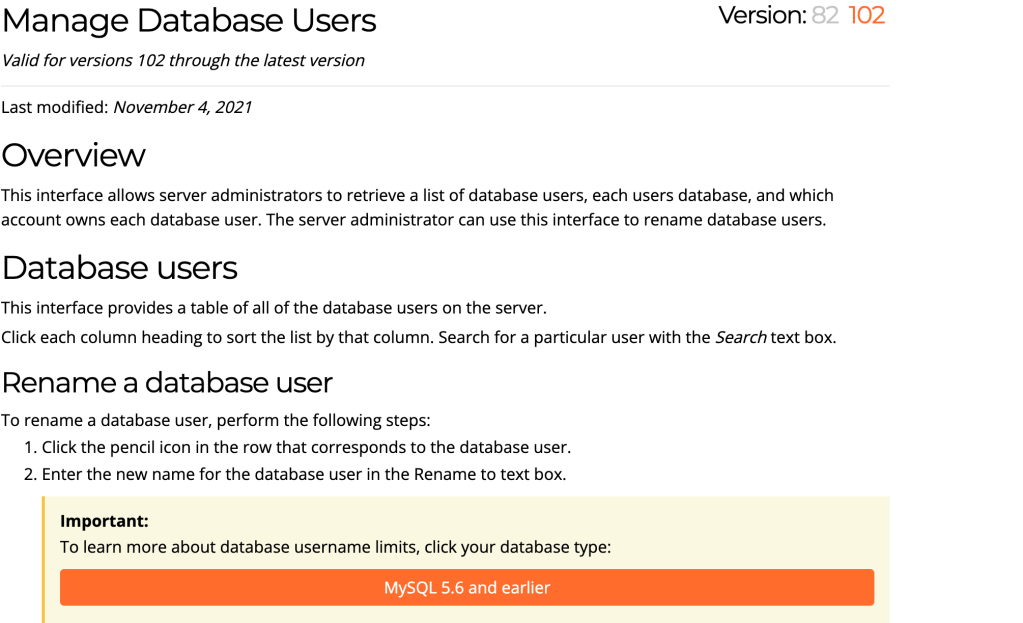Image resolution: width=1023 pixels, height=623 pixels.
Task: Click the Version: label at top right
Action: 762,16
